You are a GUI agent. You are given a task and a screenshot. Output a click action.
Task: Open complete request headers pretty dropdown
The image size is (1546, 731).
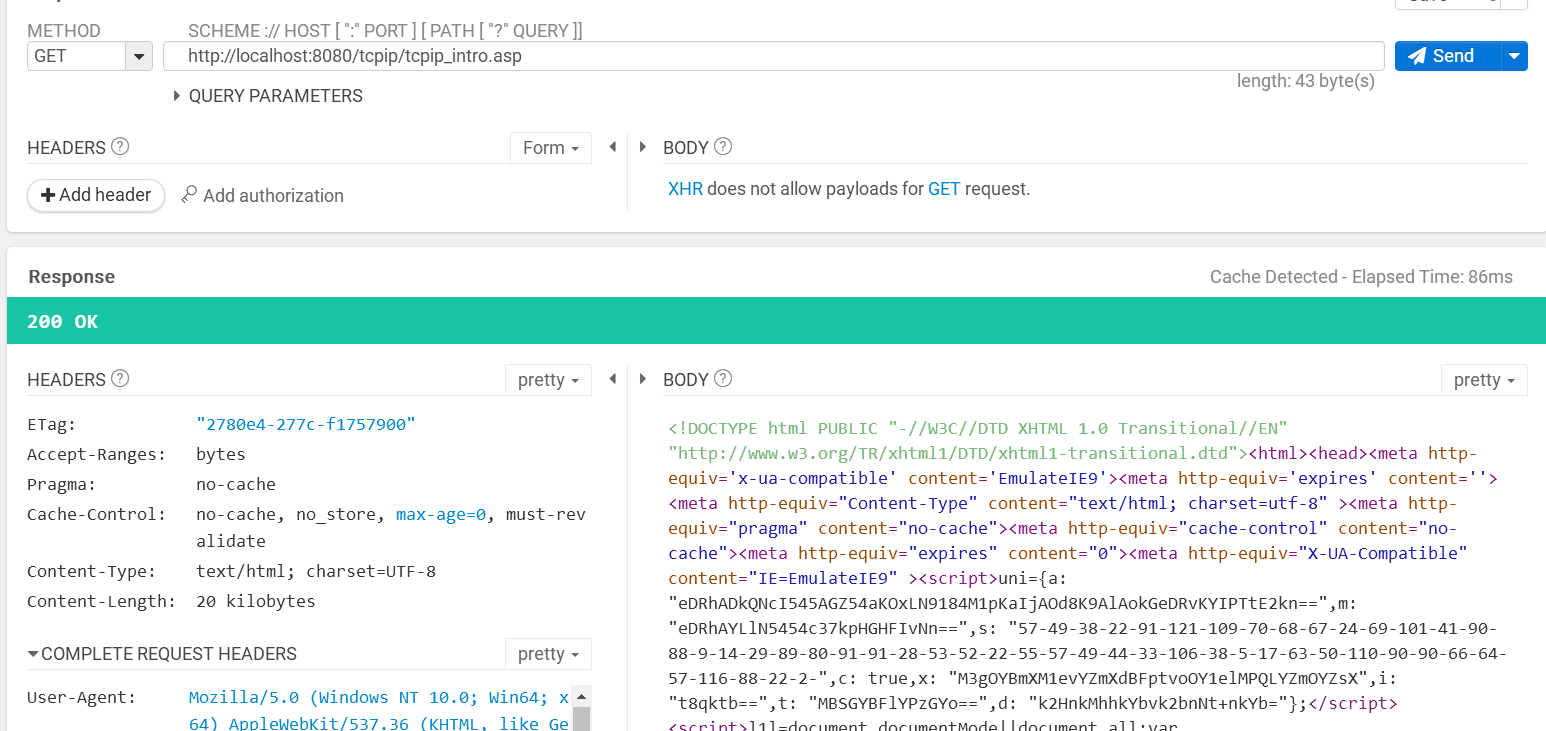coord(549,654)
